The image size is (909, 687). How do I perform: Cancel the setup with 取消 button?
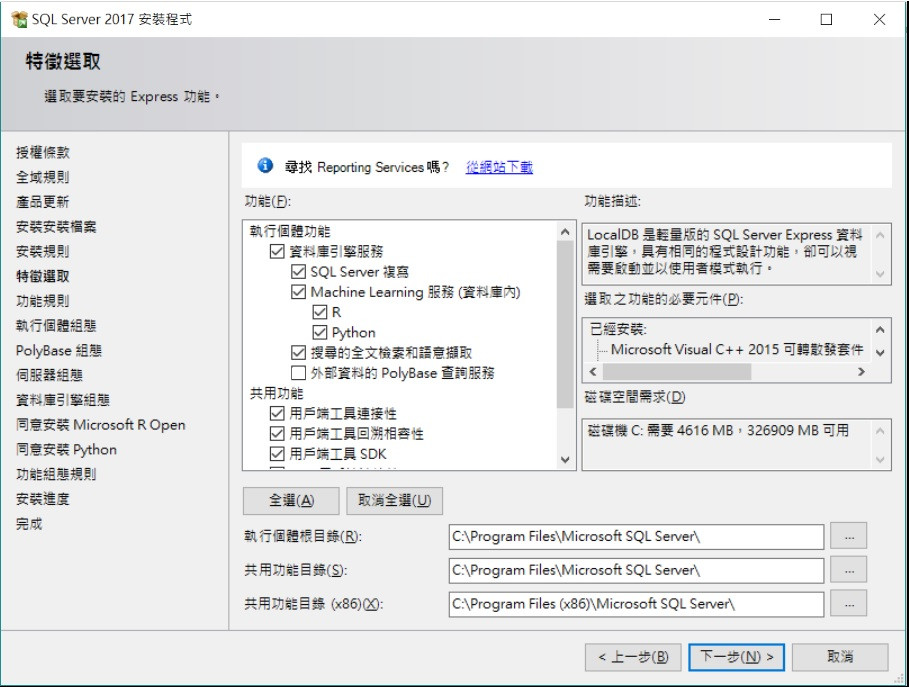840,657
